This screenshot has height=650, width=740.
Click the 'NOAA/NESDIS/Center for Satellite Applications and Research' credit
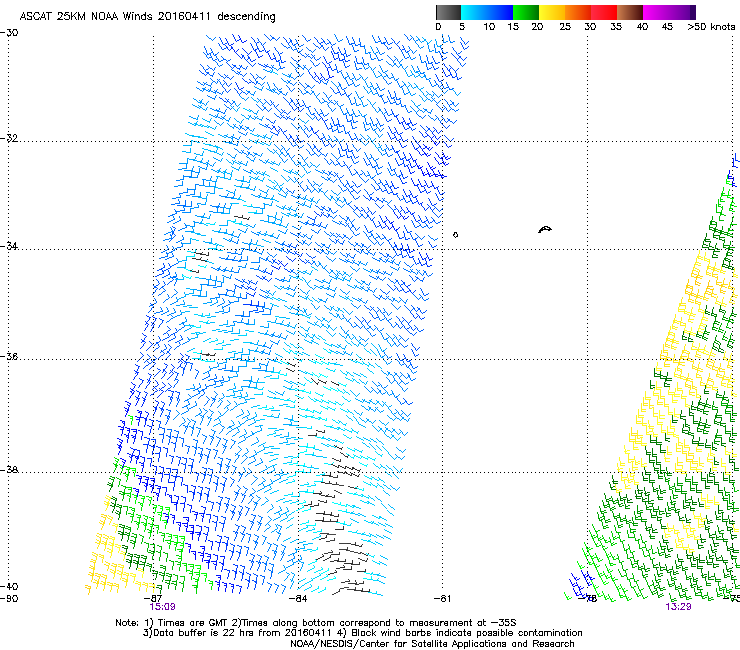click(x=432, y=644)
